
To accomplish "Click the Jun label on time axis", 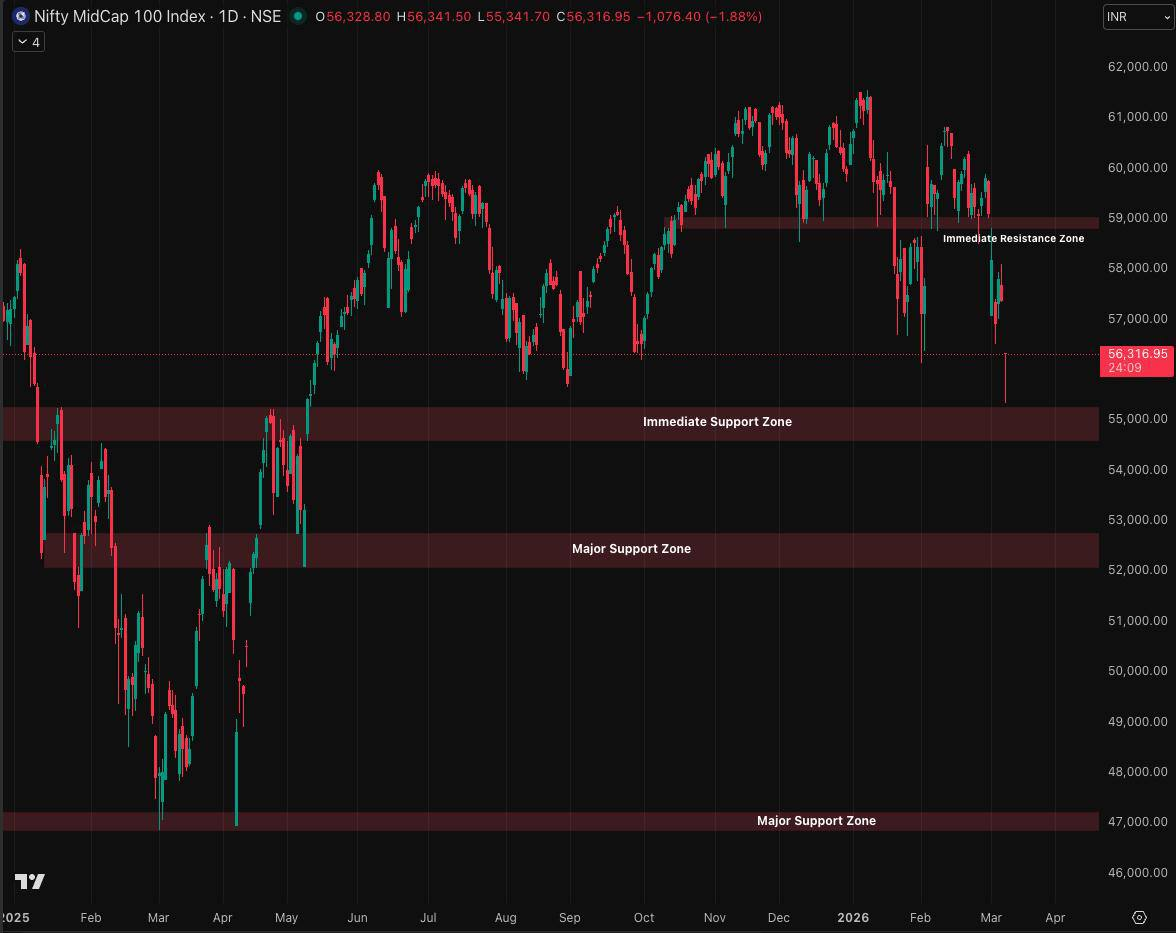I will pyautogui.click(x=357, y=917).
